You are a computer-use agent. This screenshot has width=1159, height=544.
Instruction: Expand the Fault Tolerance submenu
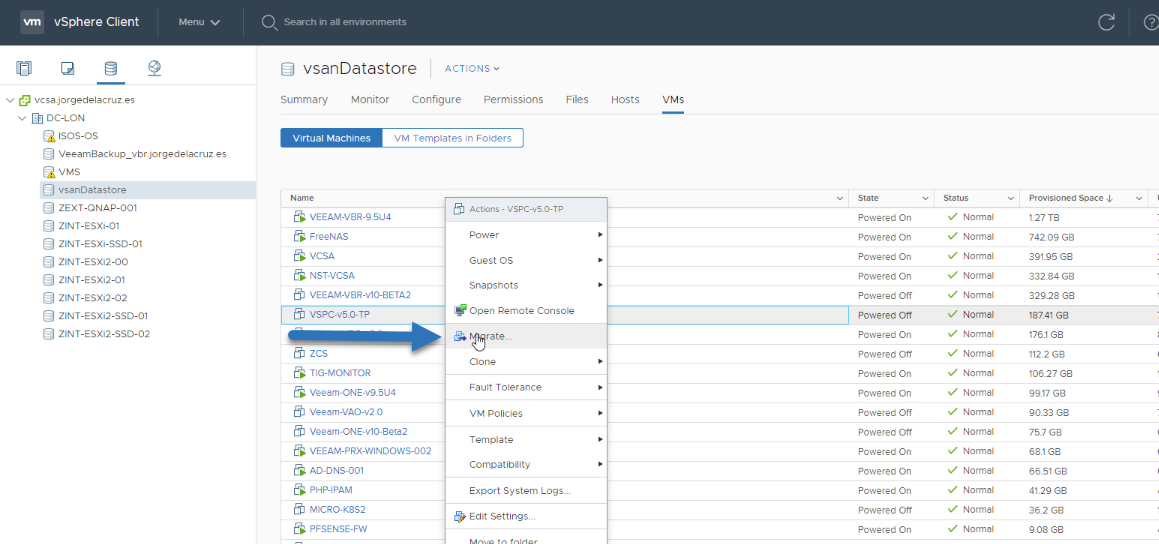pyautogui.click(x=526, y=387)
